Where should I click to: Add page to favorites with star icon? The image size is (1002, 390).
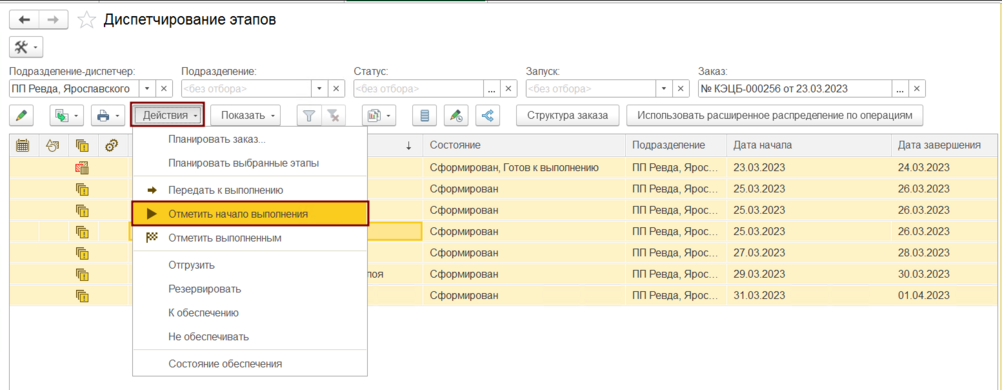tap(86, 20)
